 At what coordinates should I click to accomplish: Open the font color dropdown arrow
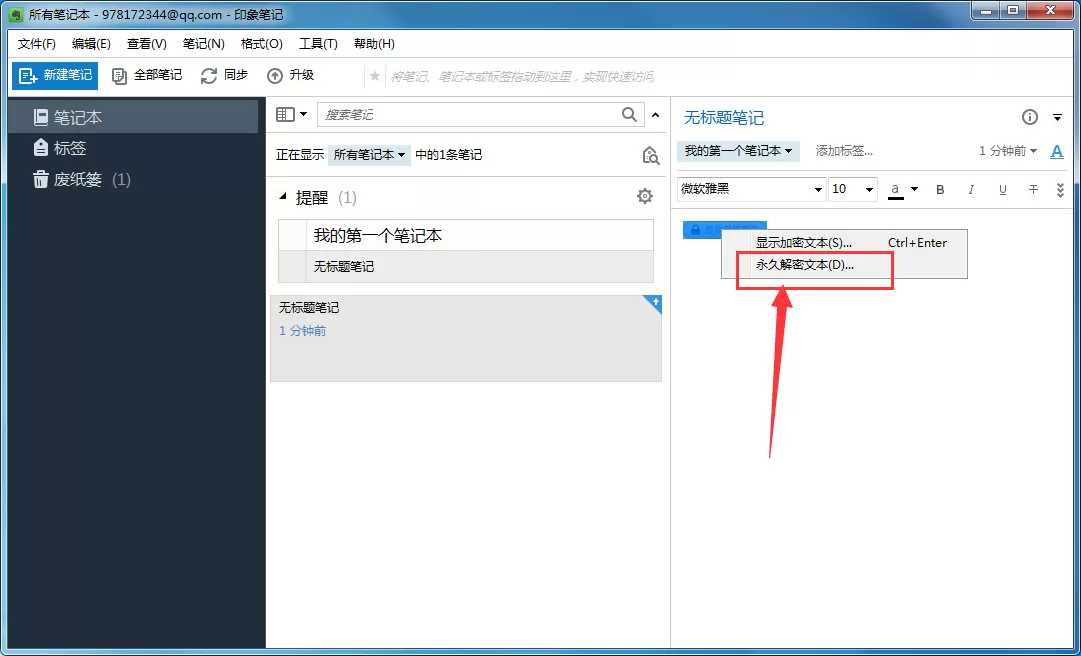pos(914,189)
